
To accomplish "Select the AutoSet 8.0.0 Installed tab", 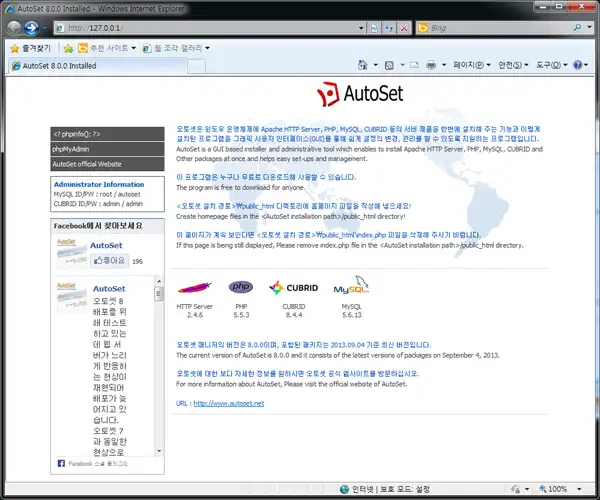I will point(98,66).
